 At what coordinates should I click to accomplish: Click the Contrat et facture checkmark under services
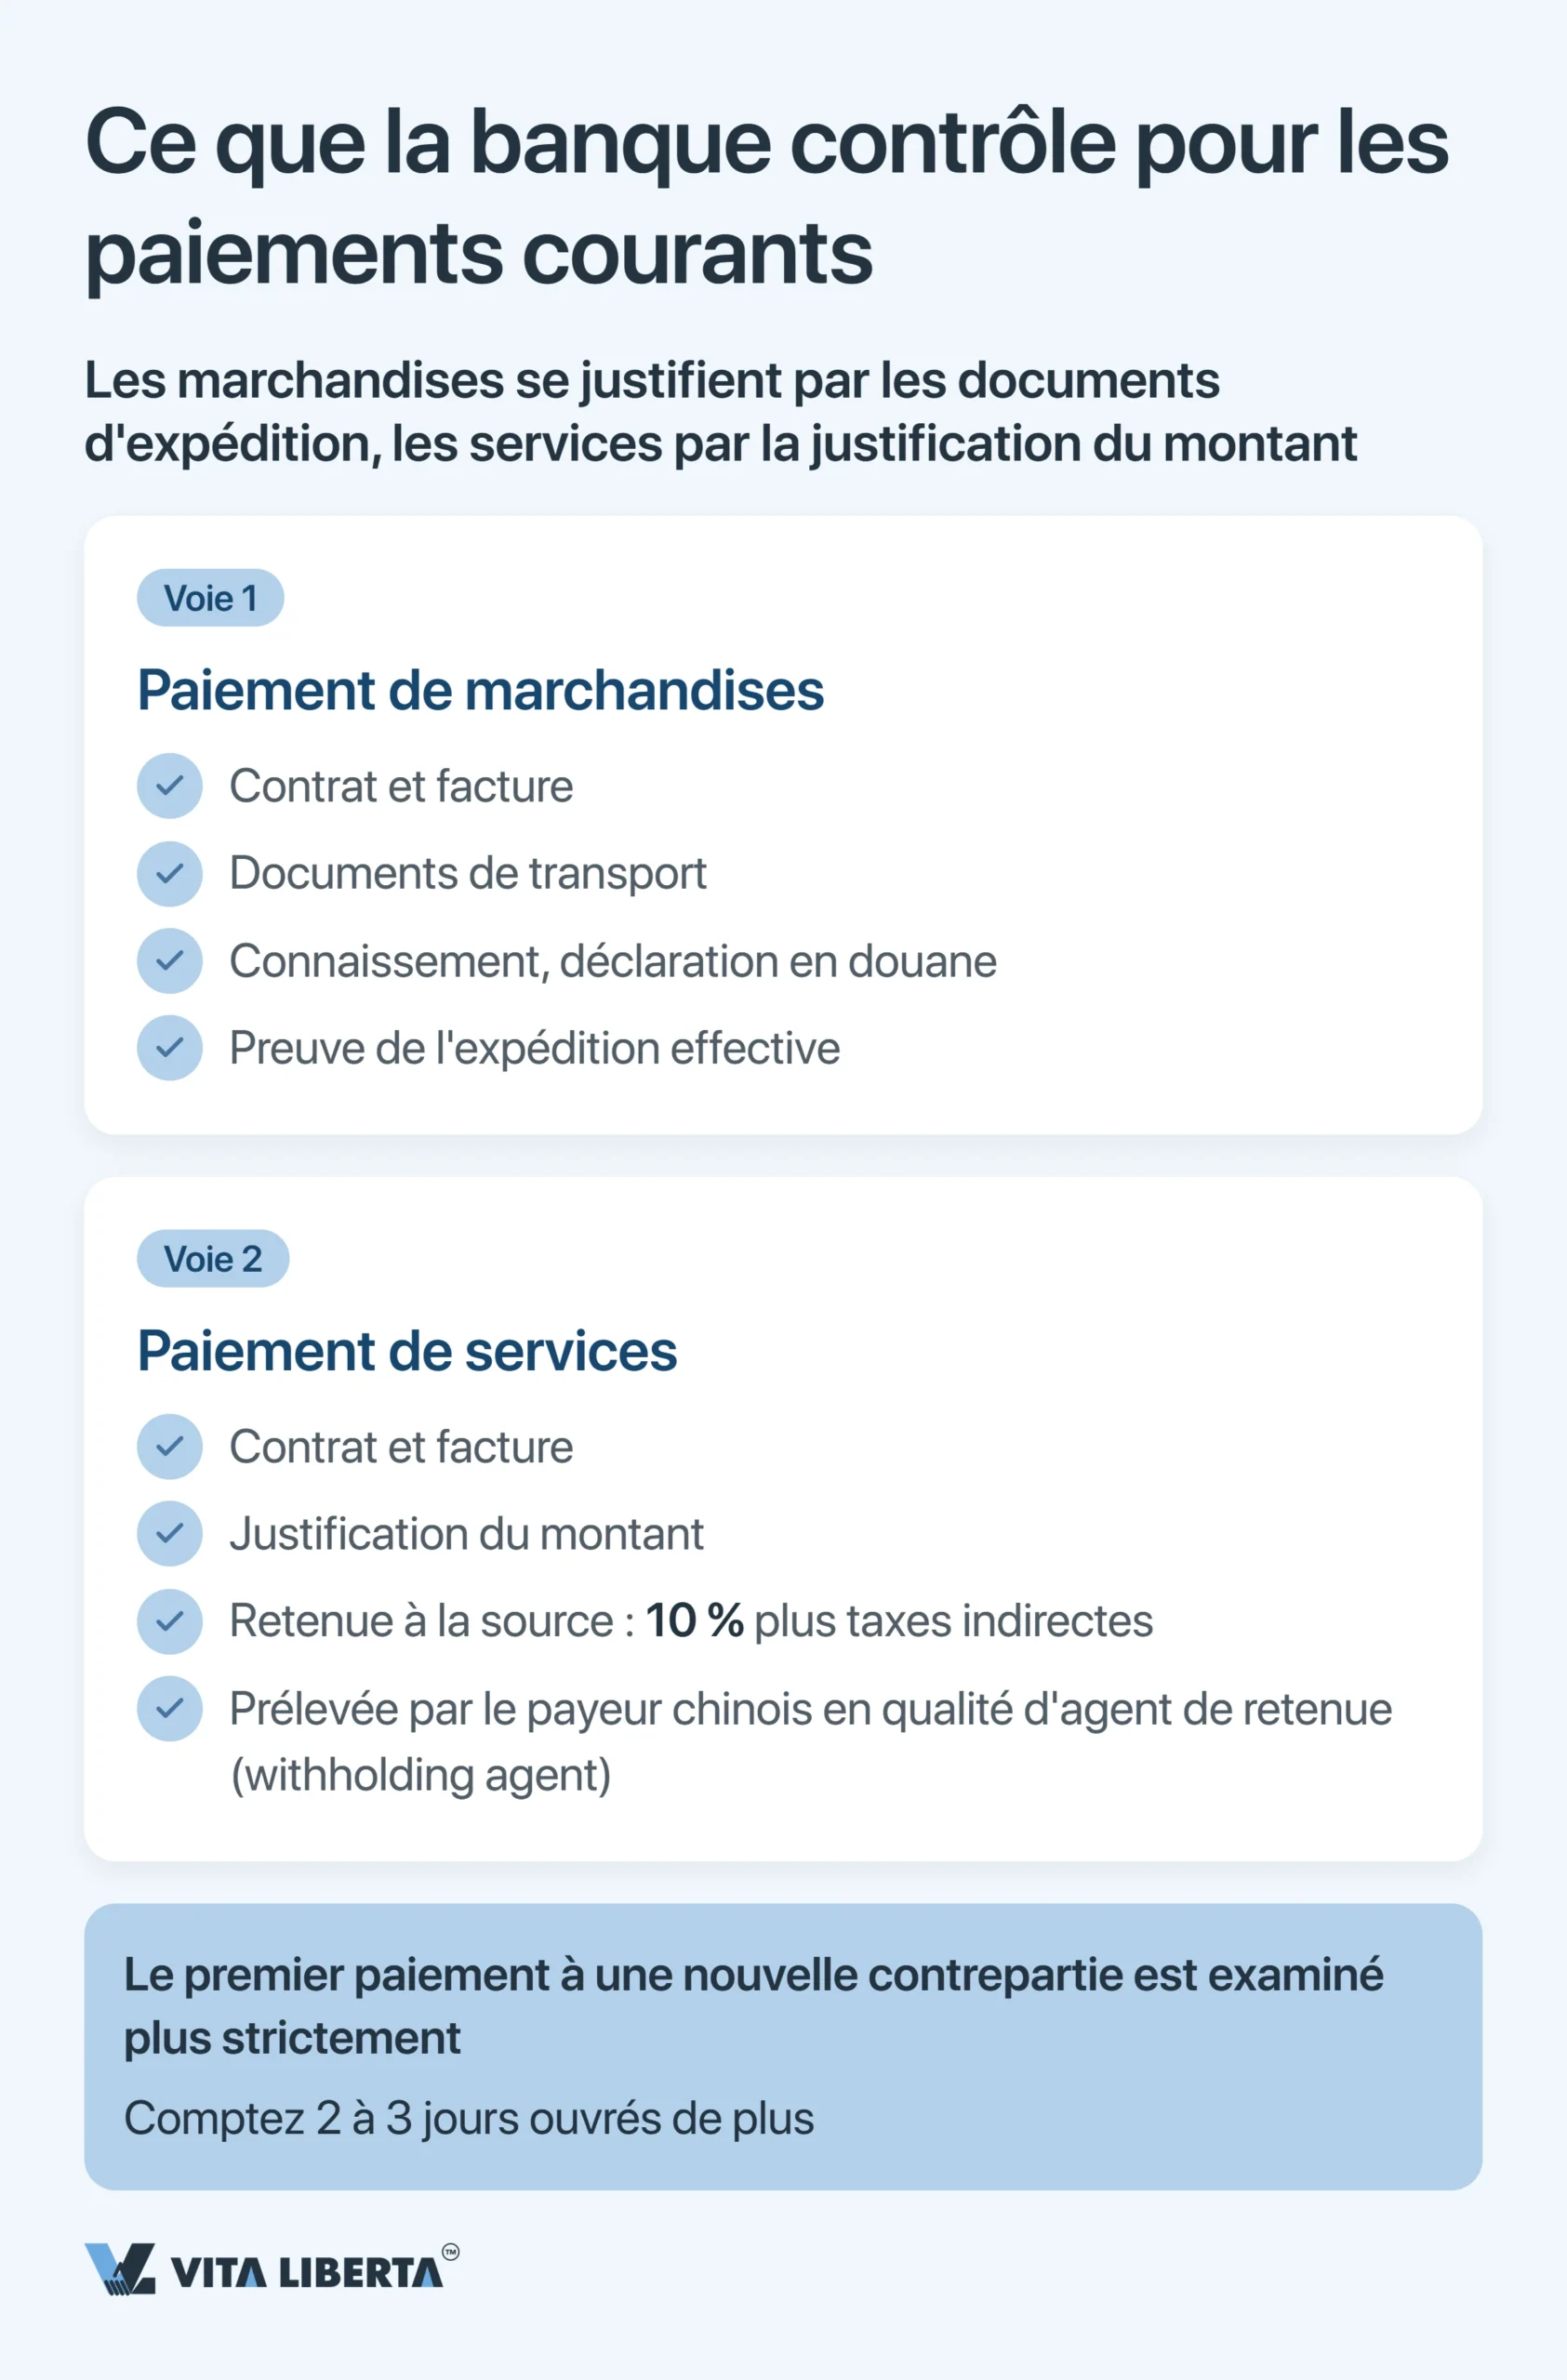170,1446
